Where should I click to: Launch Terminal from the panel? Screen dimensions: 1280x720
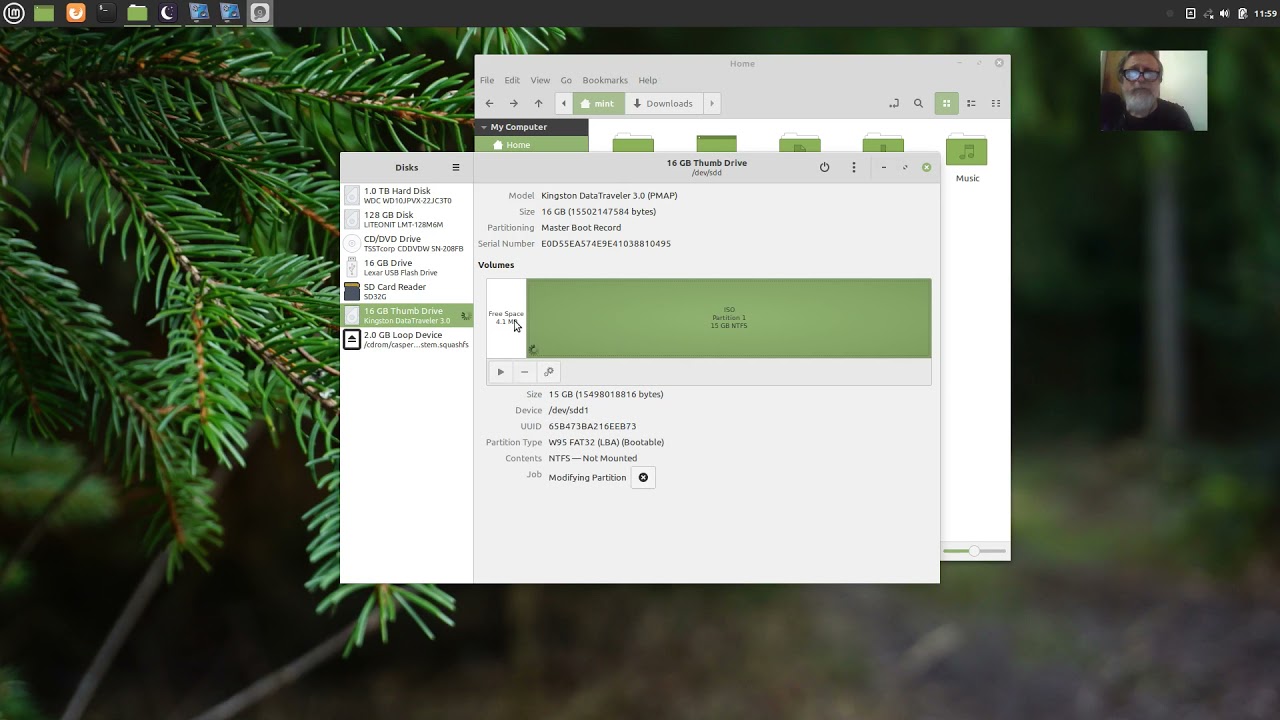coord(106,13)
